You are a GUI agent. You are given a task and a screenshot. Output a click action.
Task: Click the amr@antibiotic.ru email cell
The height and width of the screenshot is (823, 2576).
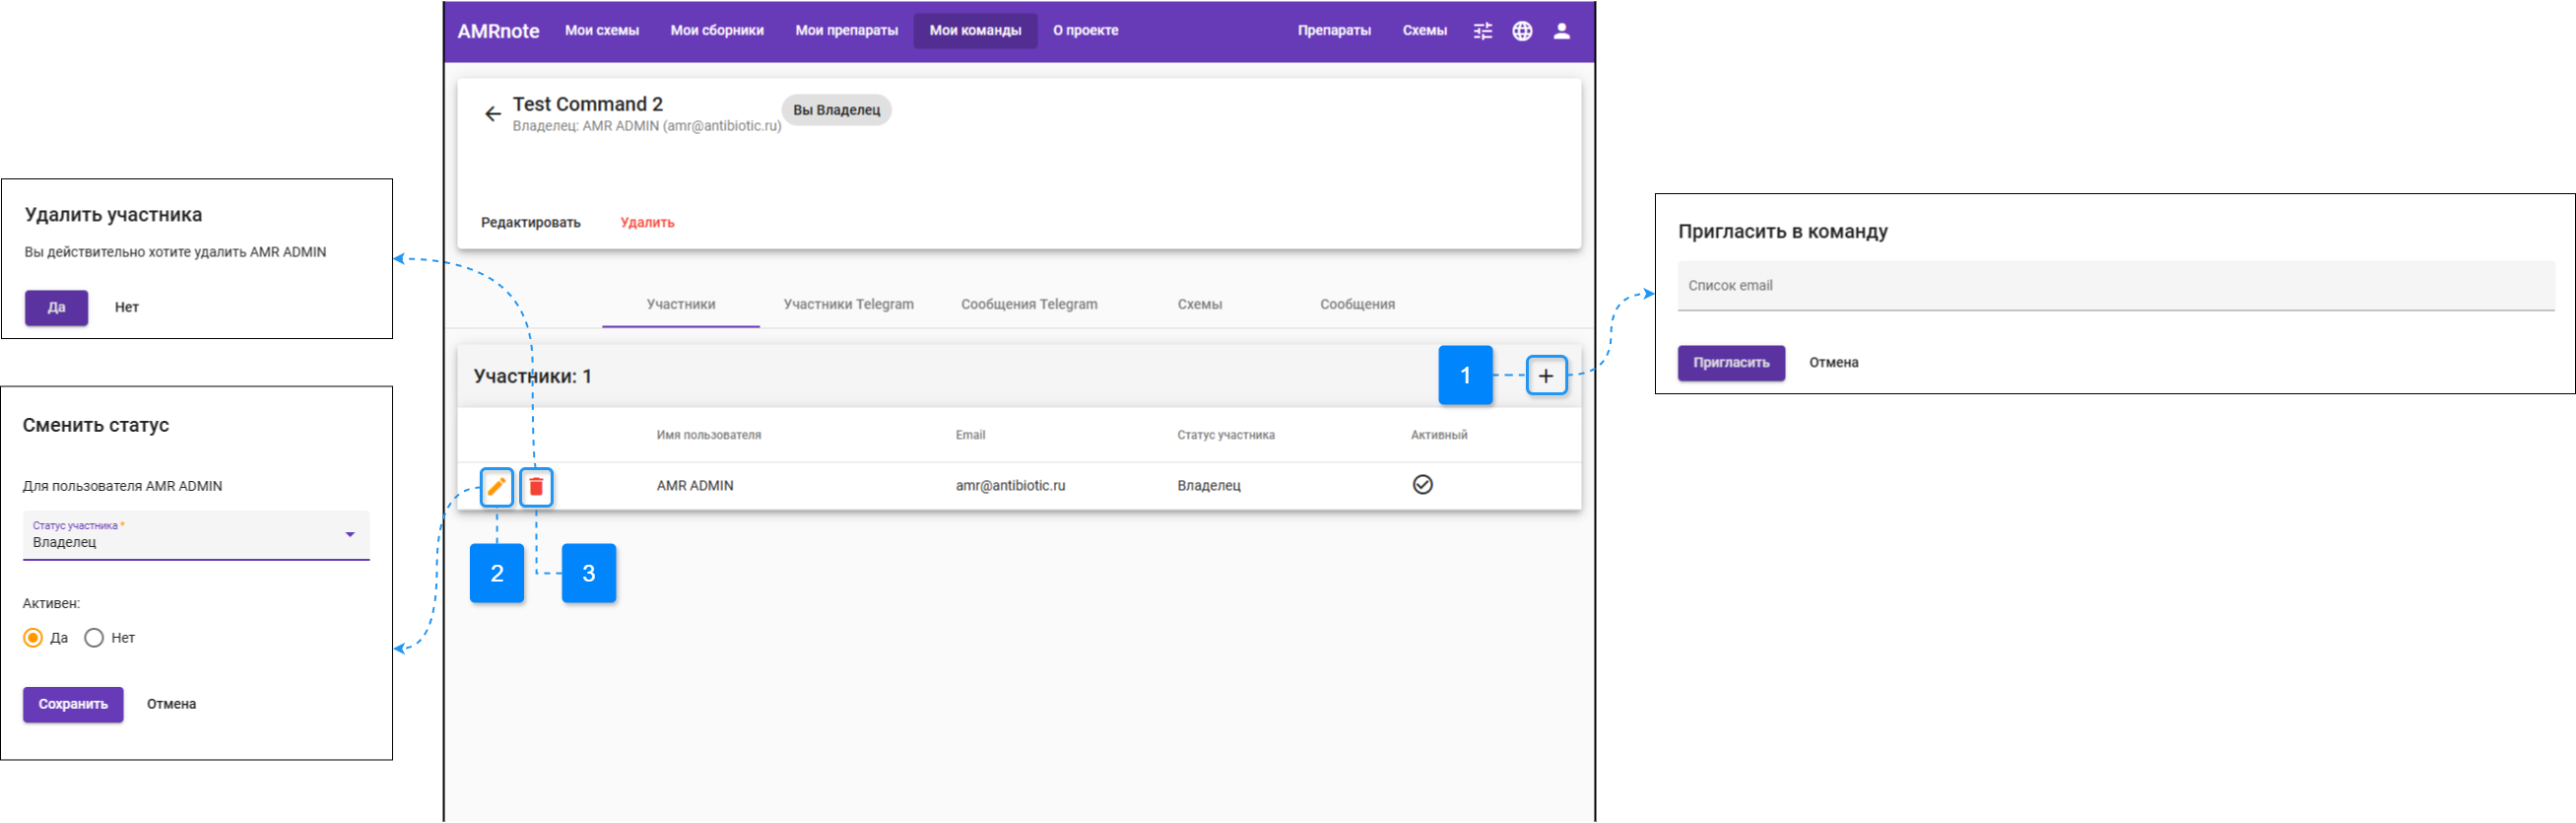(1010, 486)
